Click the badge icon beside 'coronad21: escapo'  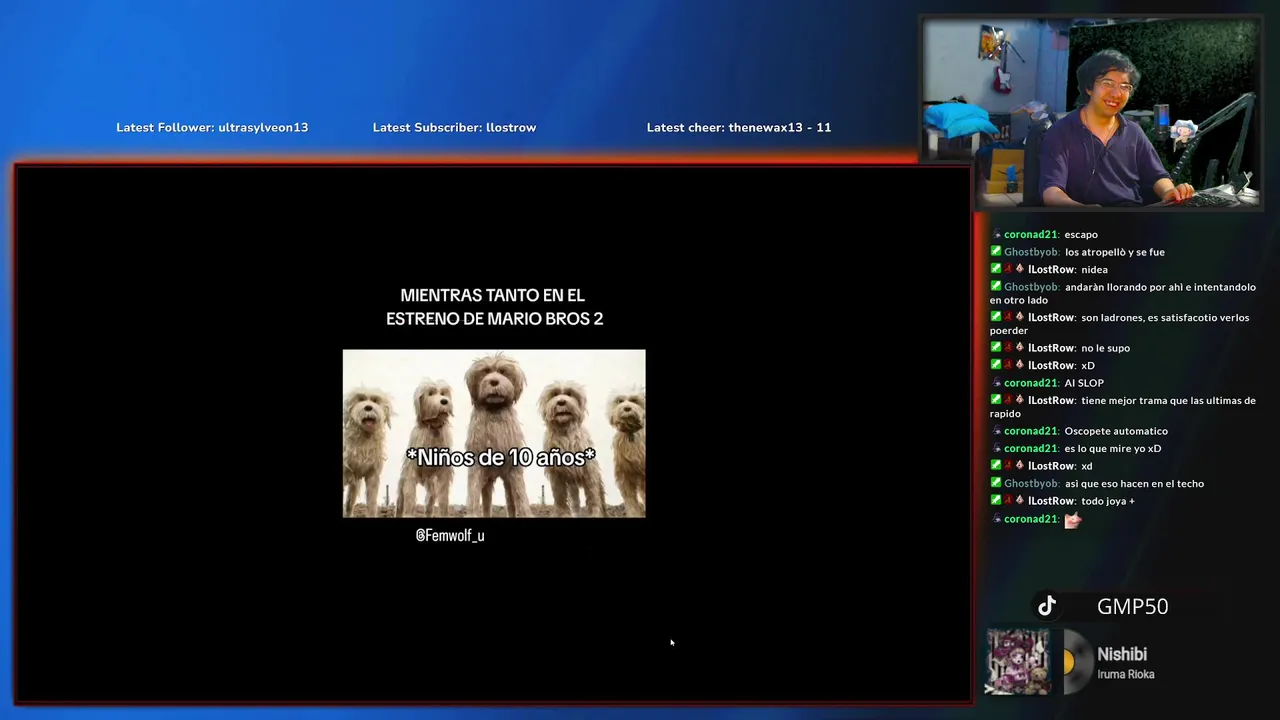coord(997,235)
